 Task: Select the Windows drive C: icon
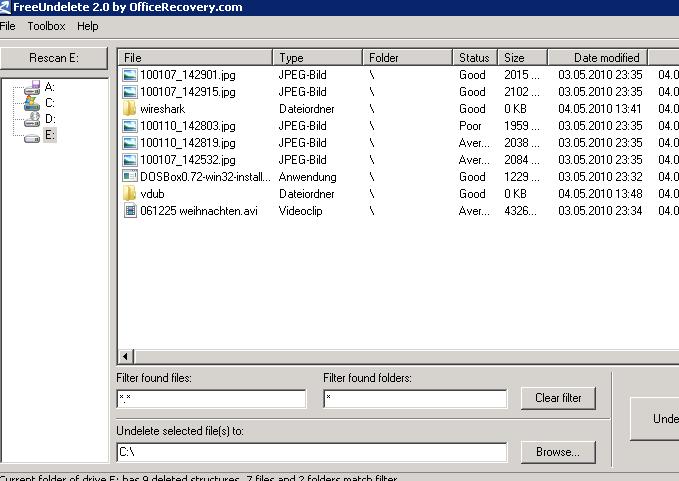(32, 103)
